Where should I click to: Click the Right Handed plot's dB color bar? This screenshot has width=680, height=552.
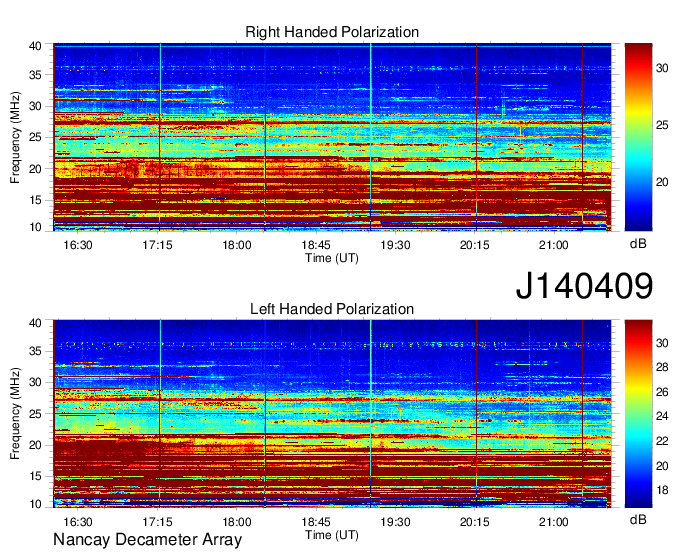click(638, 137)
